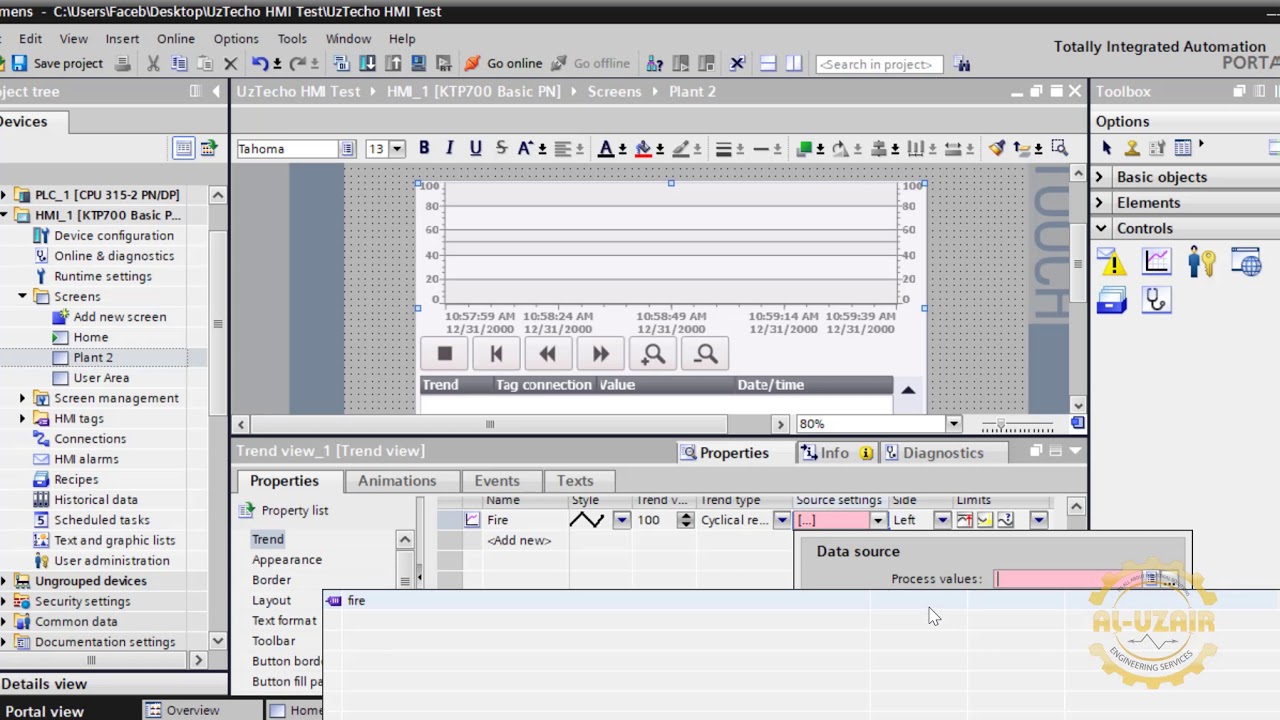Screen dimensions: 1280x720
Task: Open the Info tab in inspector
Action: coord(836,453)
